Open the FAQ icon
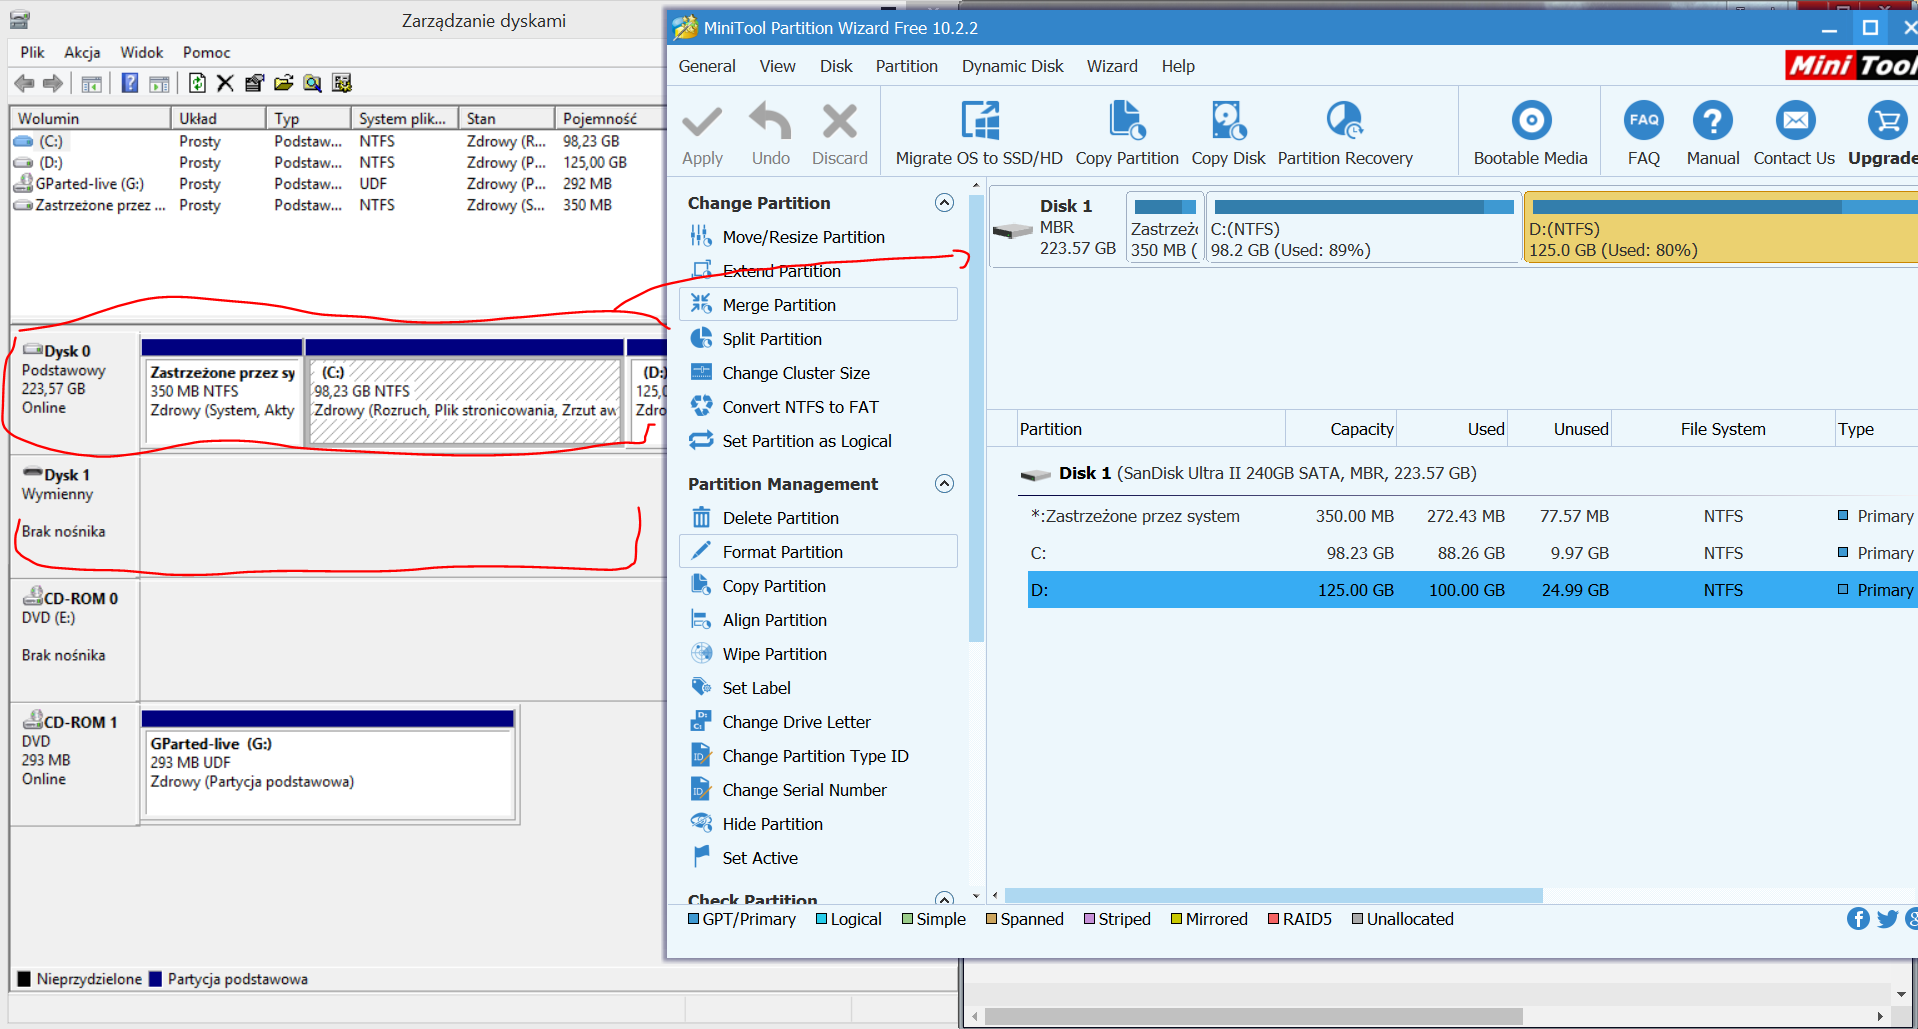This screenshot has height=1029, width=1918. (1644, 121)
